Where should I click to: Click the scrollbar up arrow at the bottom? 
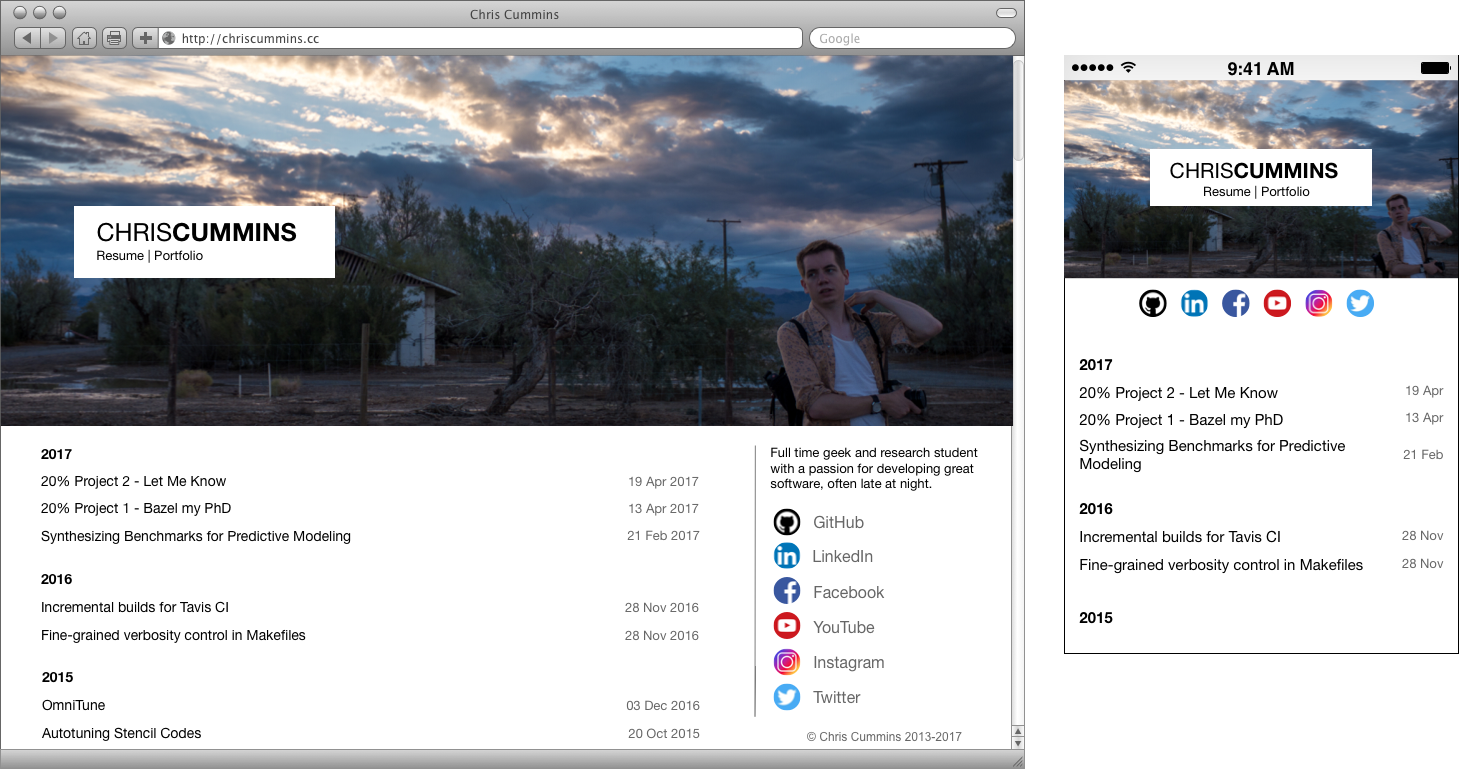click(1018, 731)
